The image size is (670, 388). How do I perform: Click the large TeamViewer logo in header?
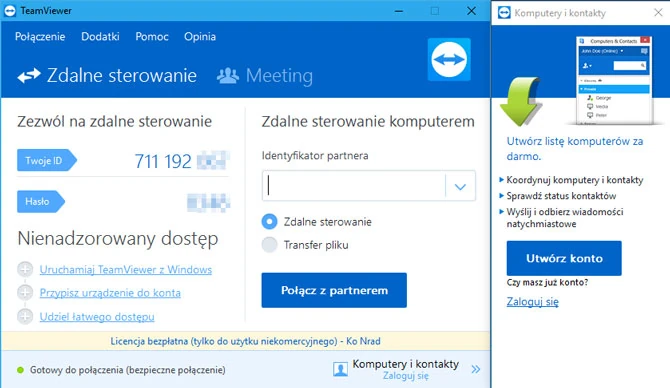click(x=449, y=59)
